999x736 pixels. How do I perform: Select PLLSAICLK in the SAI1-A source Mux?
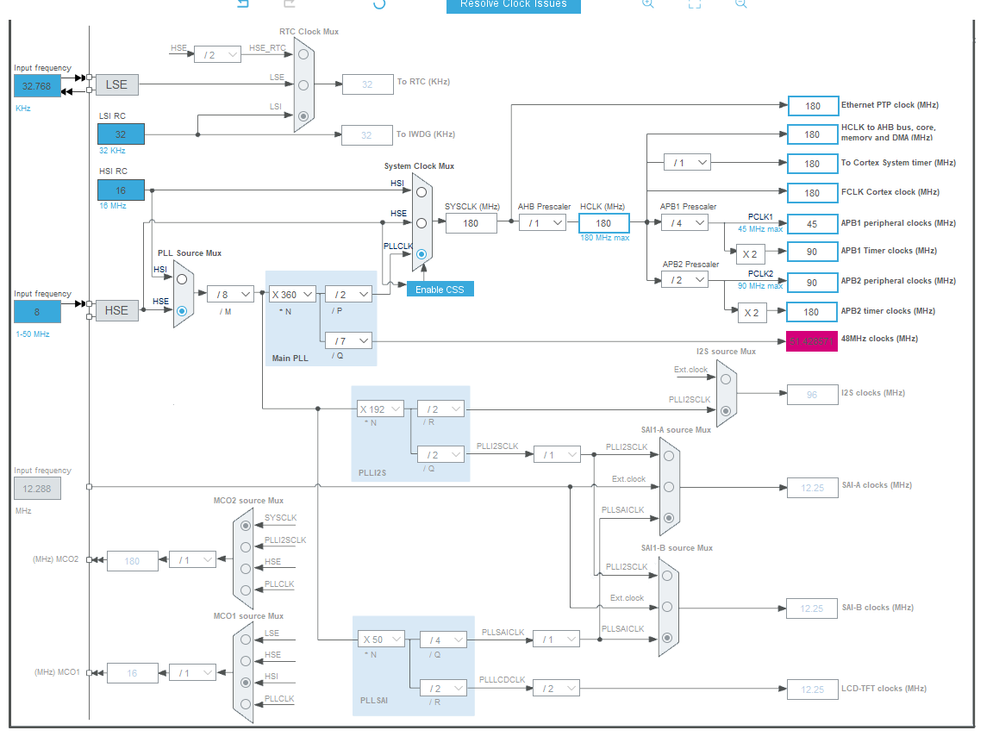point(668,518)
